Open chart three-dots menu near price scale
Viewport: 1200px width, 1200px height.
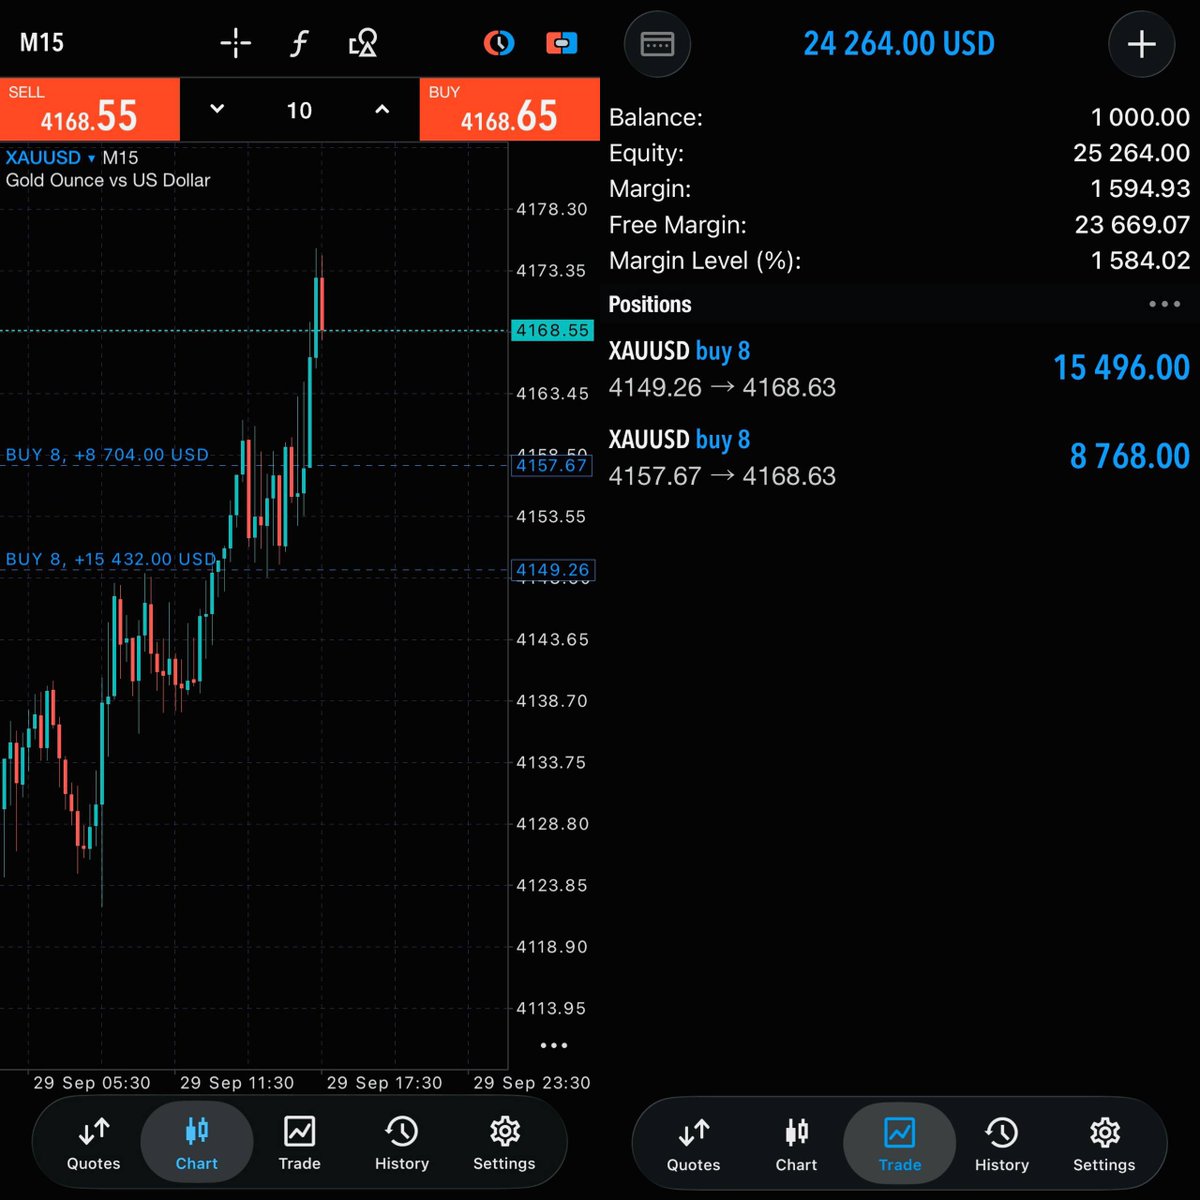coord(554,1046)
